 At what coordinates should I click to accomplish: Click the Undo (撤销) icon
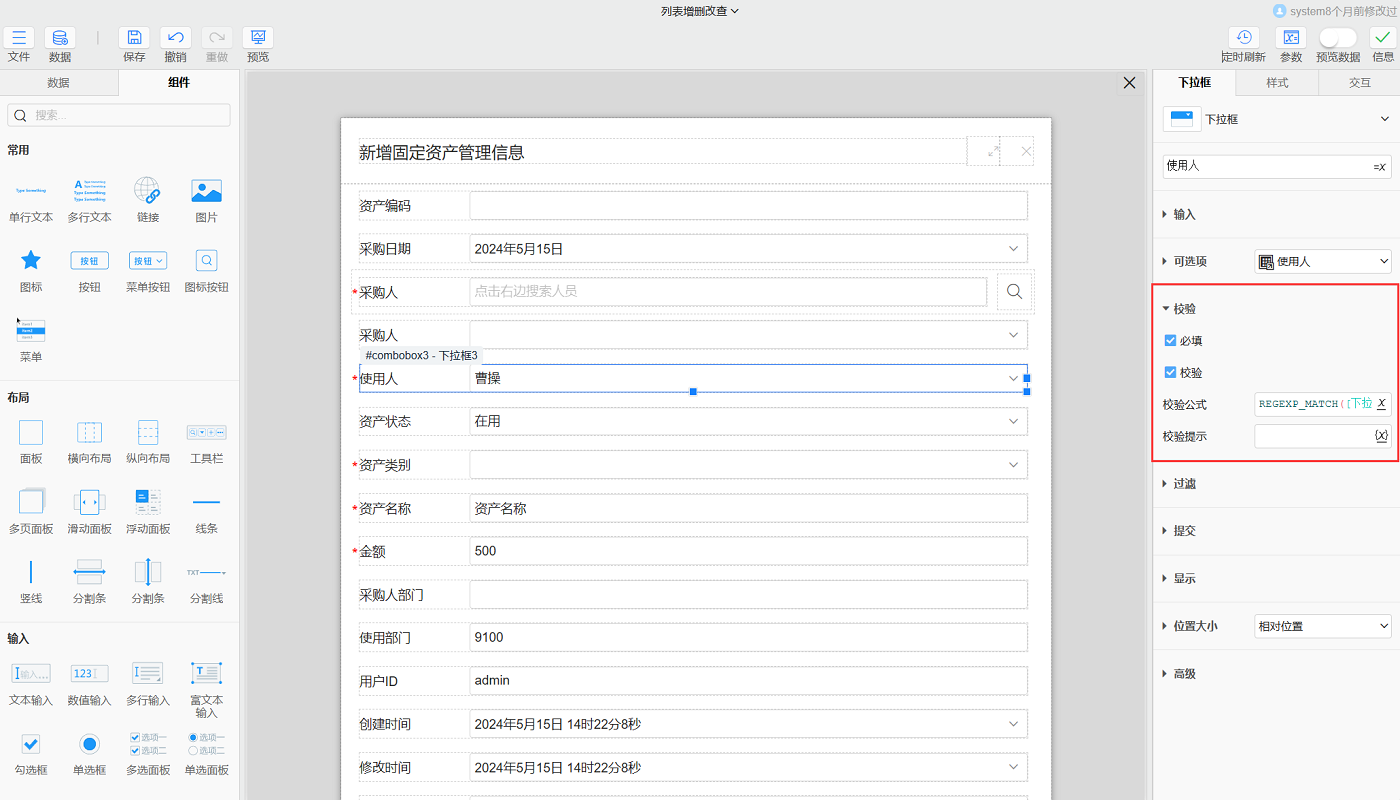point(175,38)
